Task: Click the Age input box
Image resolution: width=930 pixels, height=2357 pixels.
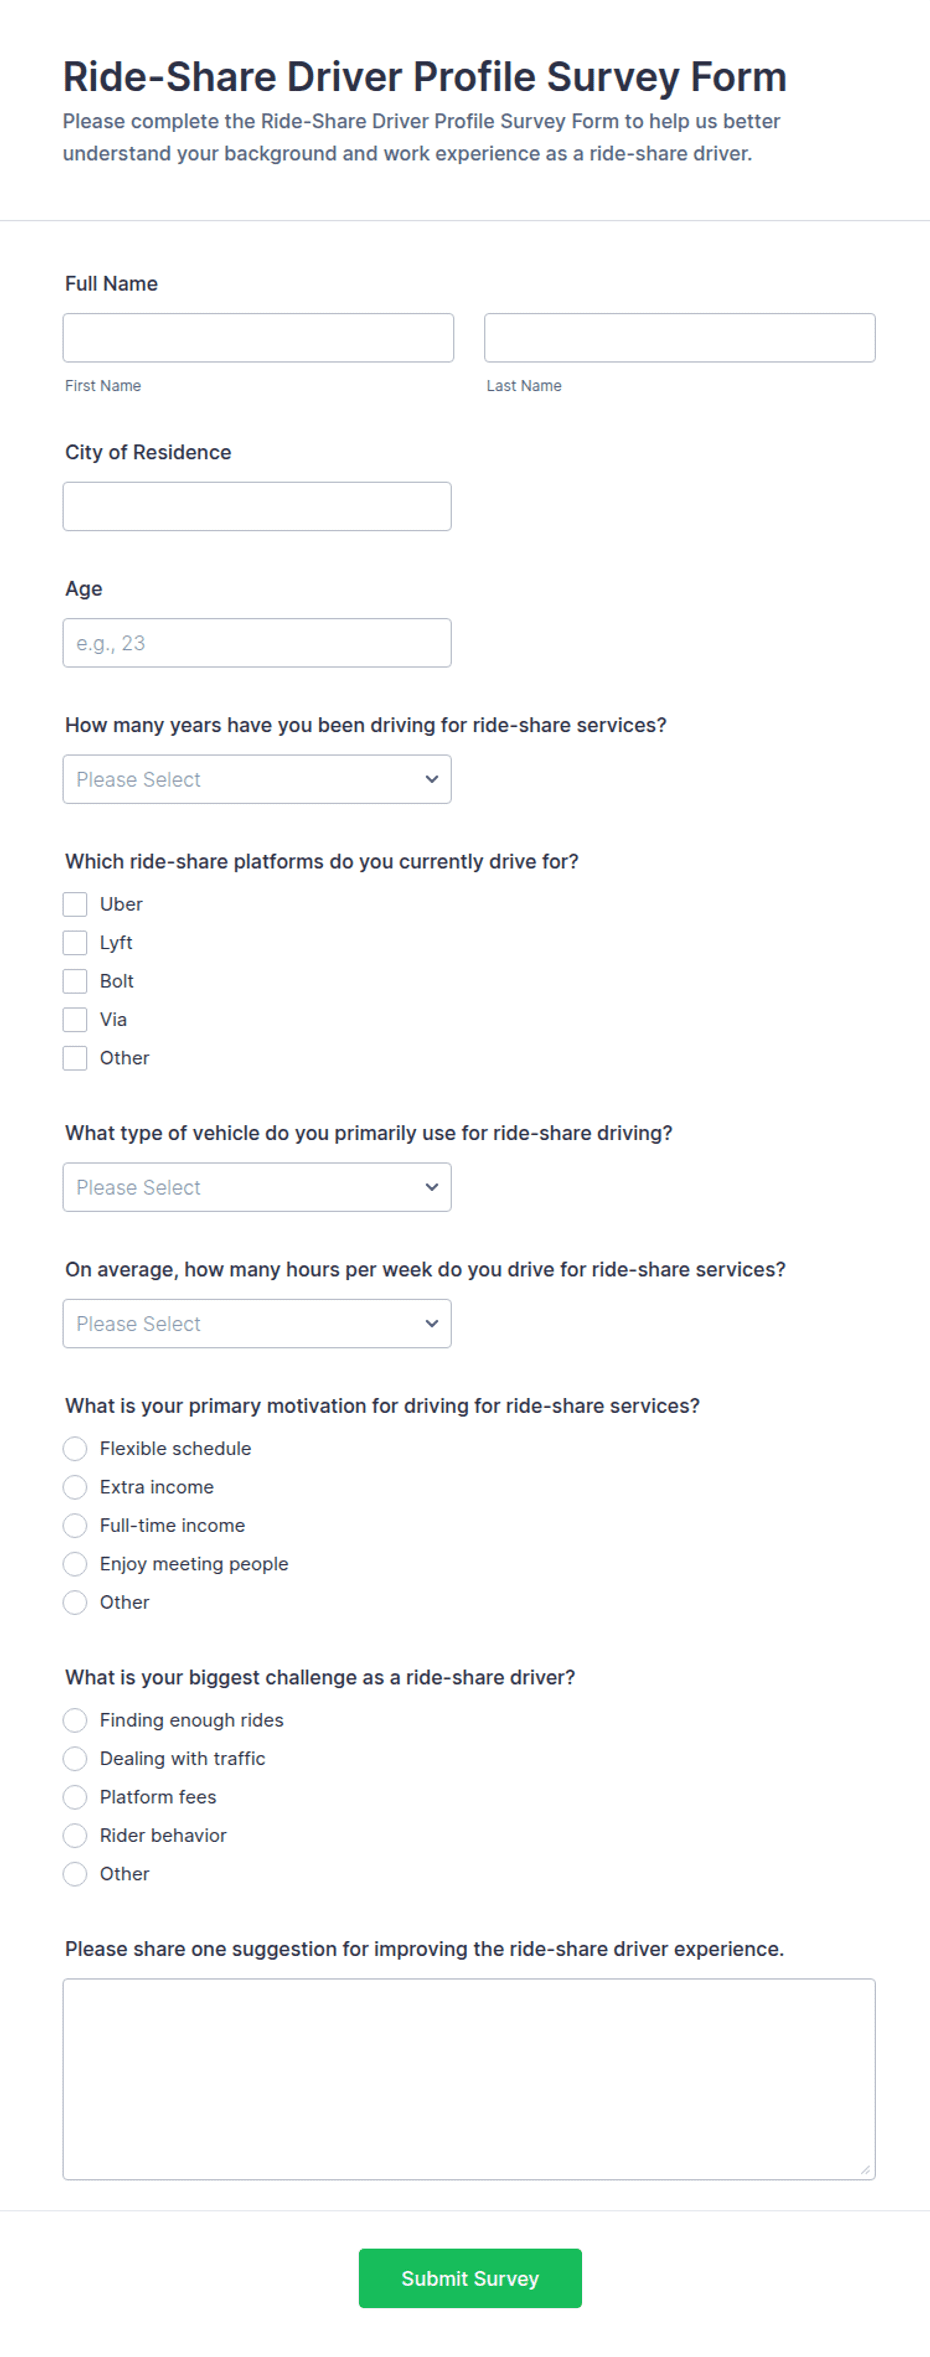Action: pos(257,643)
